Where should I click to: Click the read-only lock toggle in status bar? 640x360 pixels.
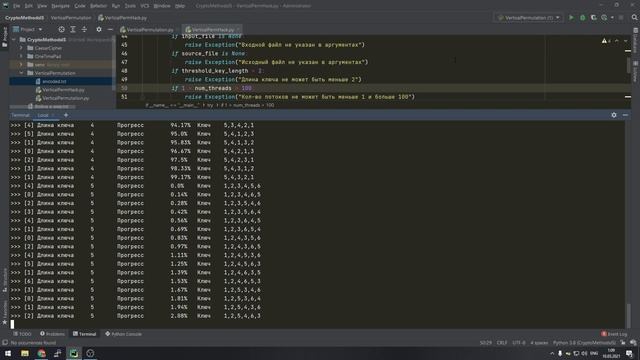[622, 343]
